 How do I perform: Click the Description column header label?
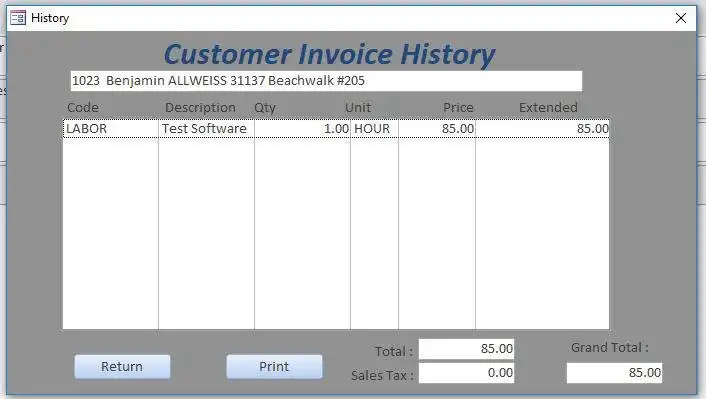pos(200,108)
